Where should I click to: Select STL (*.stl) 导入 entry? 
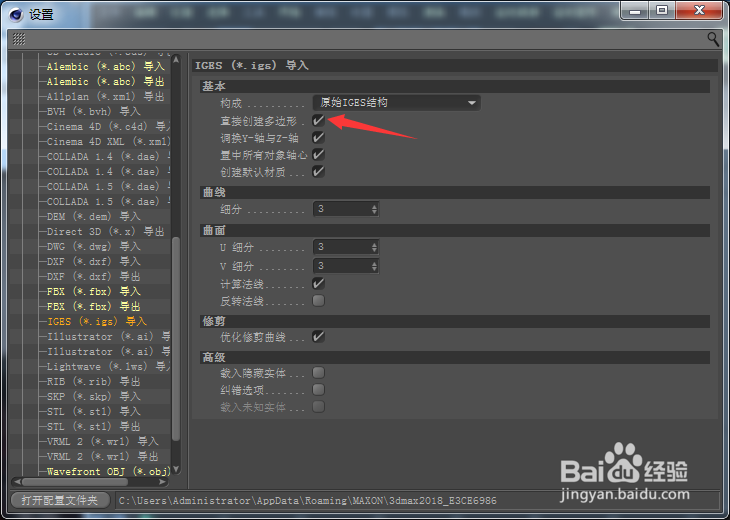(94, 412)
